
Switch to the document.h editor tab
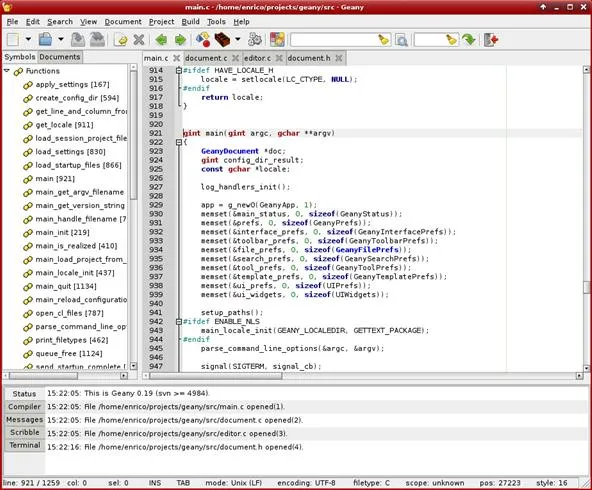click(x=309, y=58)
